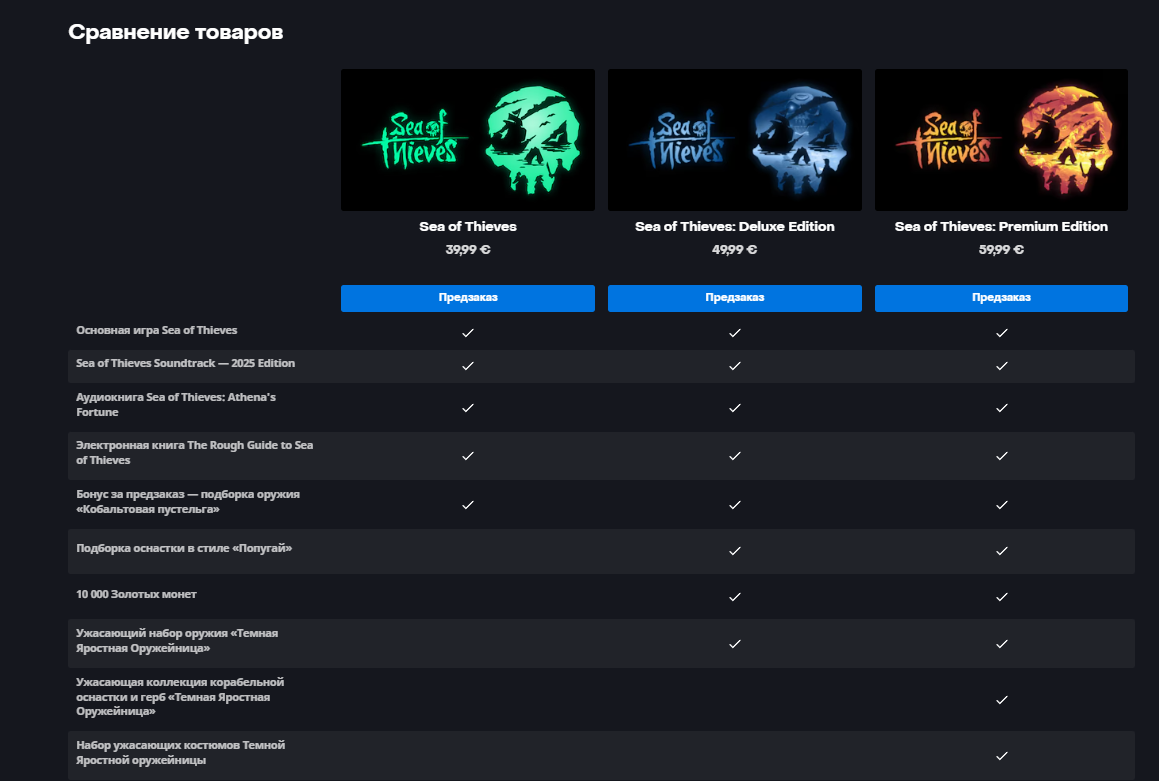This screenshot has height=781, width=1159.
Task: Click the Набор ужасающих костюмов row label
Action: [x=180, y=752]
